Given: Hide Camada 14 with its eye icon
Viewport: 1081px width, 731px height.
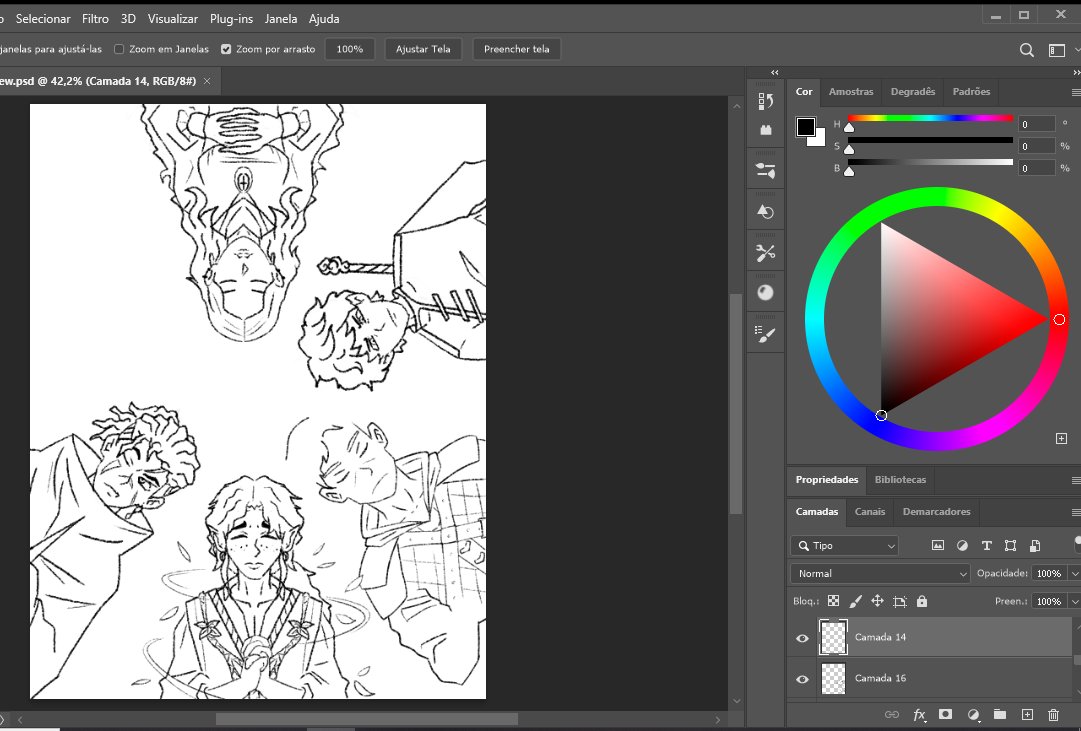Looking at the screenshot, I should pos(802,638).
